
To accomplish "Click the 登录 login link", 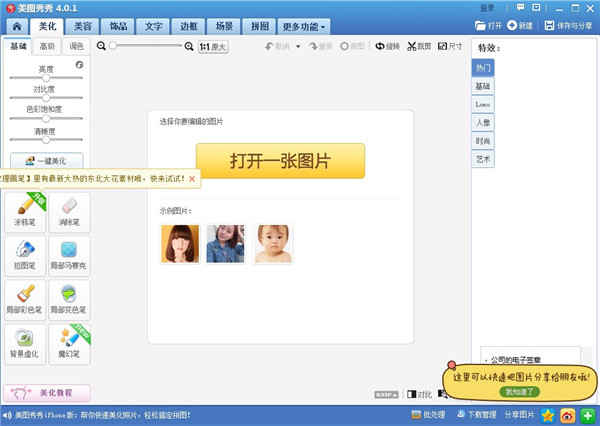I will pyautogui.click(x=487, y=8).
